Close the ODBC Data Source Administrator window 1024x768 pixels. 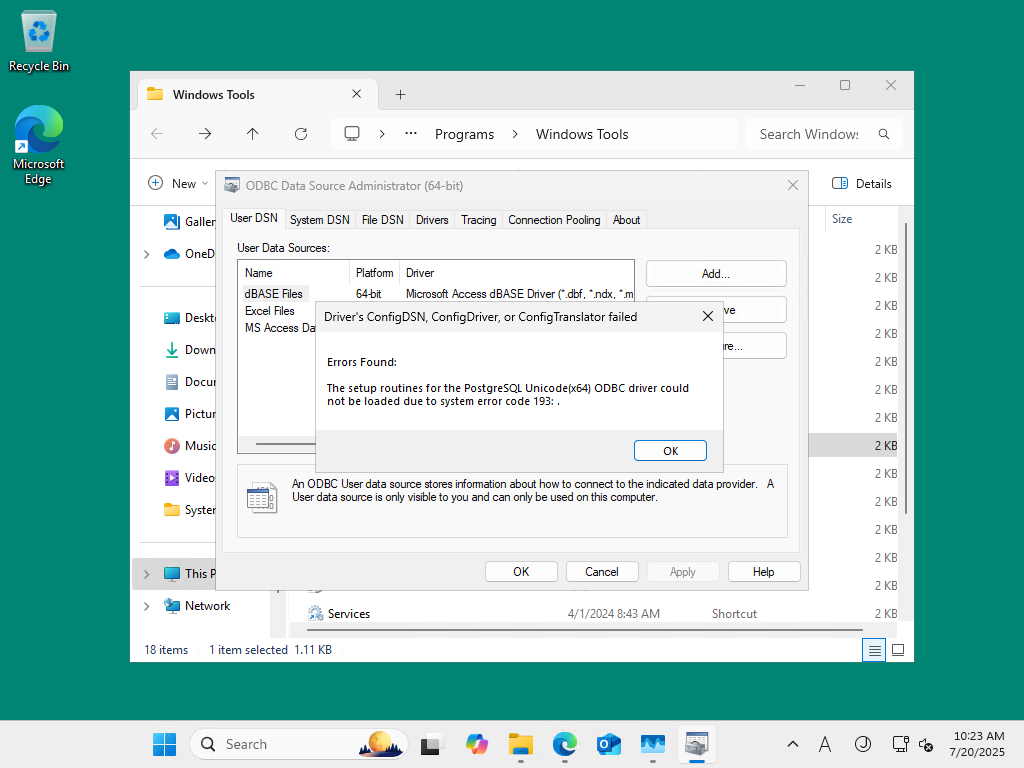(x=793, y=185)
